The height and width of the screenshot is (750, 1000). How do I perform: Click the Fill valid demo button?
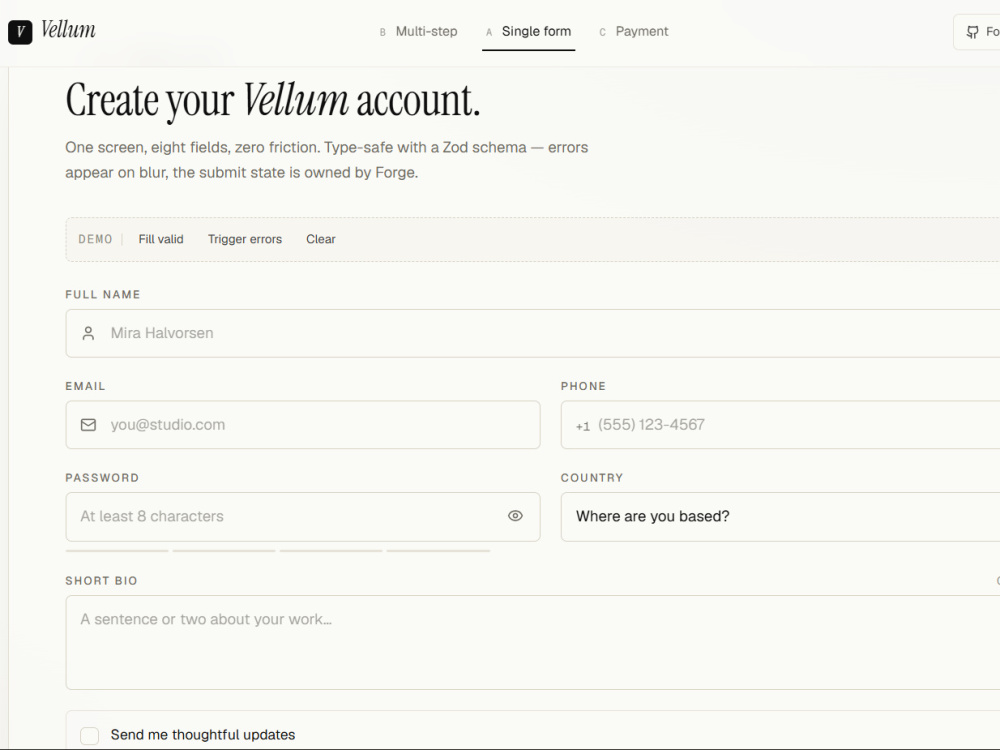click(x=161, y=239)
